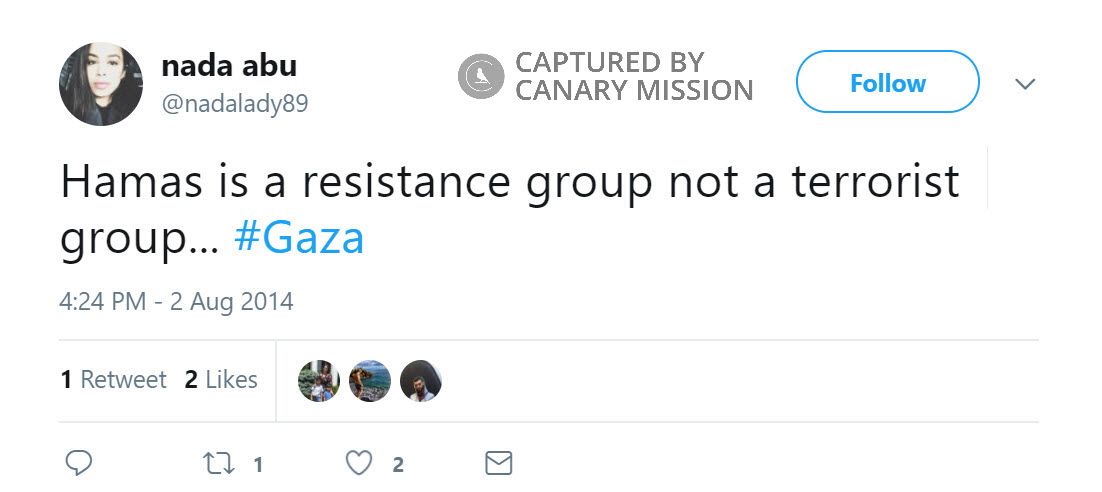Click the retweet count beside the retweet icon
This screenshot has height=492, width=1102.
point(258,464)
